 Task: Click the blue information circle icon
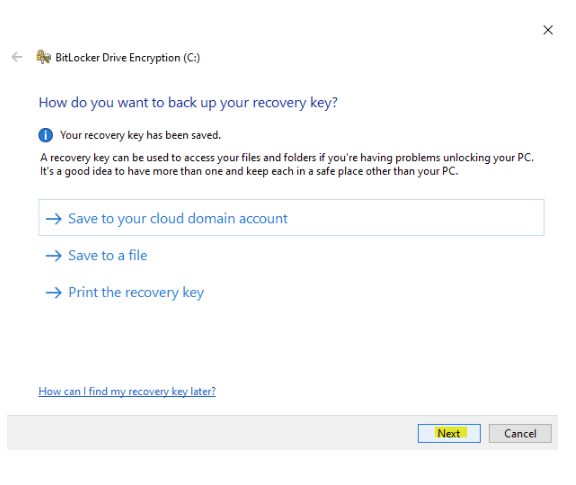pyautogui.click(x=46, y=135)
